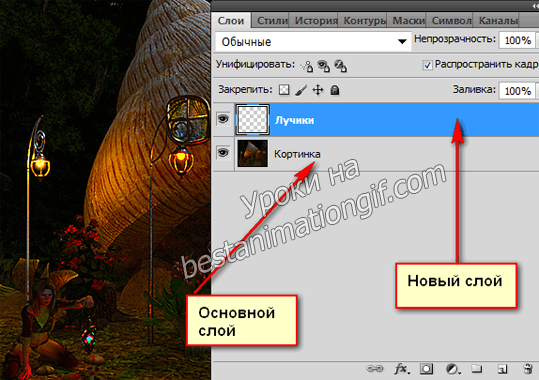Hide the Лучики layer
This screenshot has height=380, width=539.
[223, 119]
